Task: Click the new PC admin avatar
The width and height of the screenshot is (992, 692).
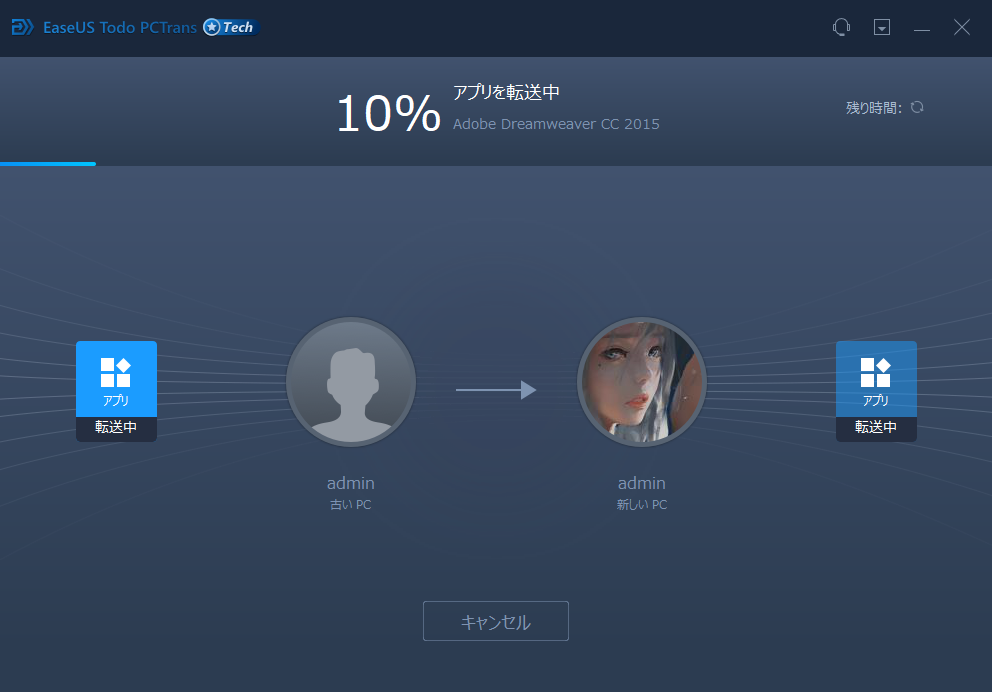Action: pos(641,382)
